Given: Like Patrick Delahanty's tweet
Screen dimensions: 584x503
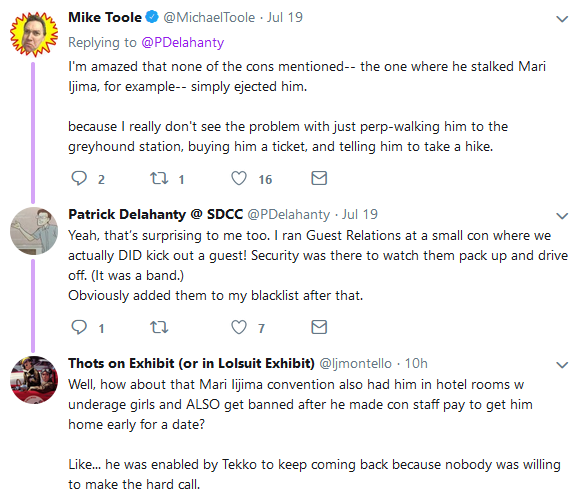Looking at the screenshot, I should [239, 327].
